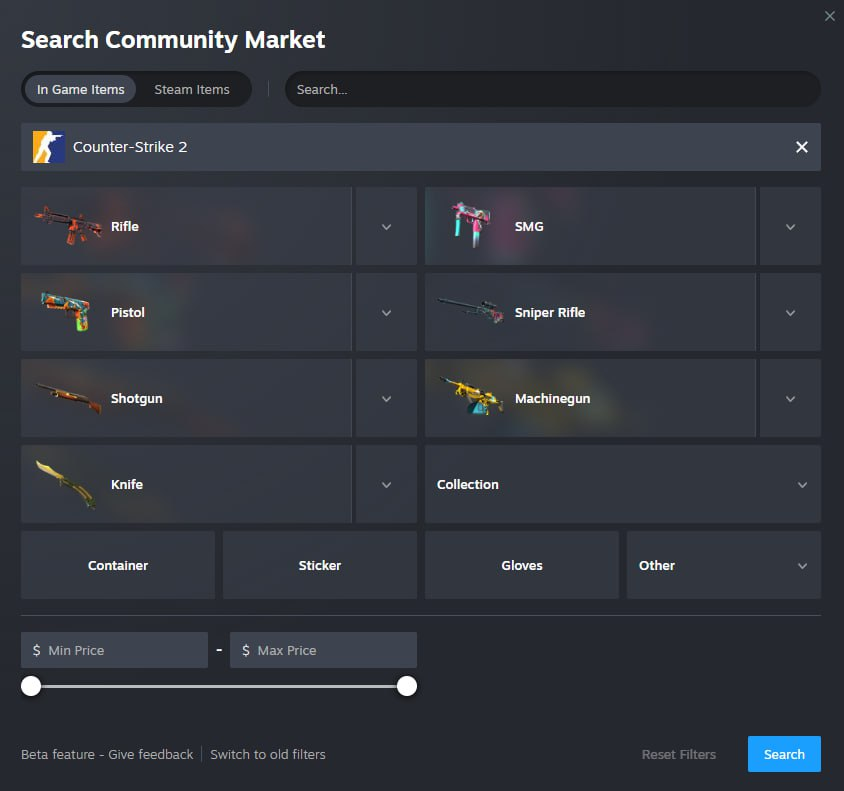The width and height of the screenshot is (844, 791).
Task: Click the Machinegun weapon image
Action: pos(472,396)
